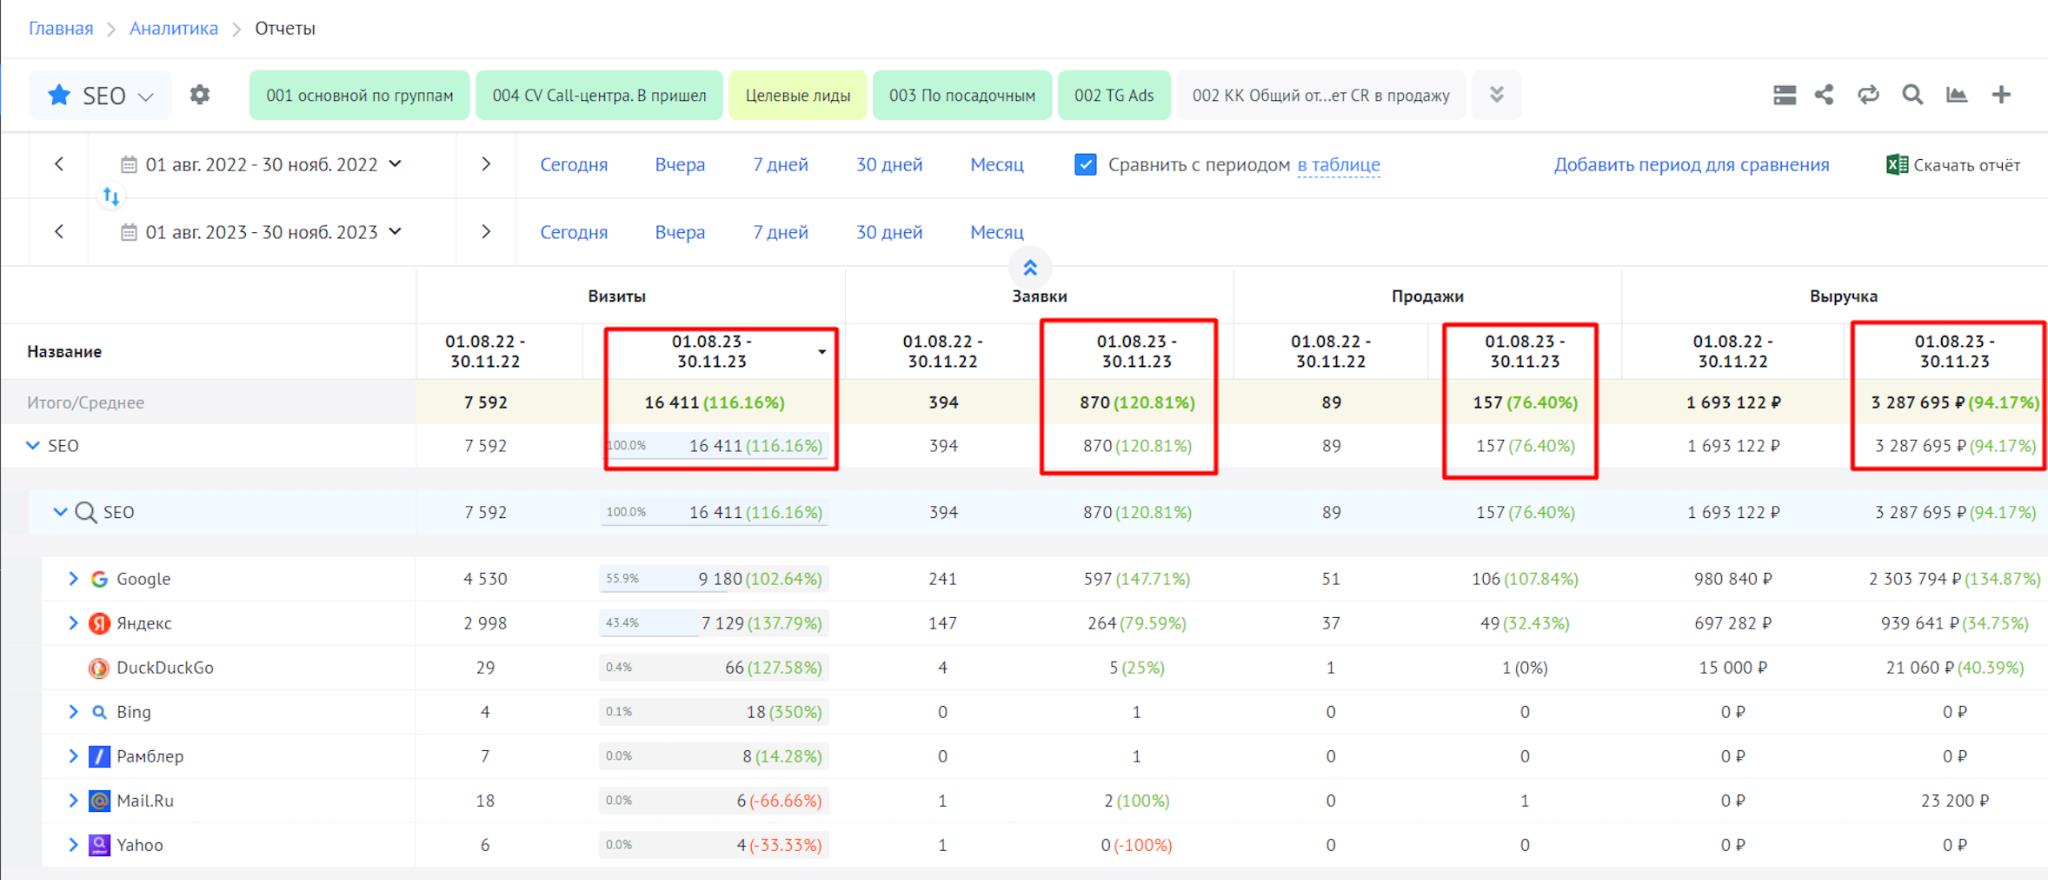
Task: Open the chart view icon
Action: tap(1956, 95)
